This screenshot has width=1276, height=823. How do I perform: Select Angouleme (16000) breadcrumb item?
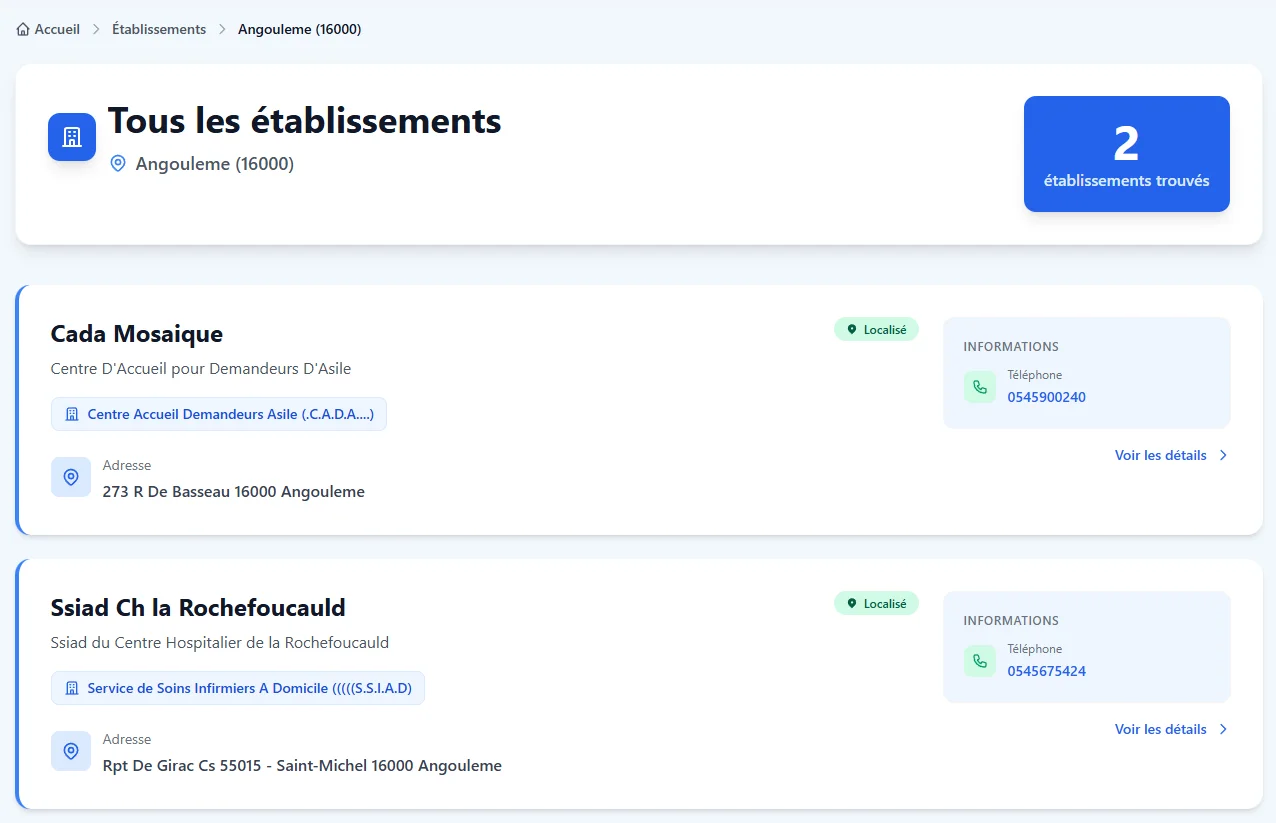pos(299,30)
